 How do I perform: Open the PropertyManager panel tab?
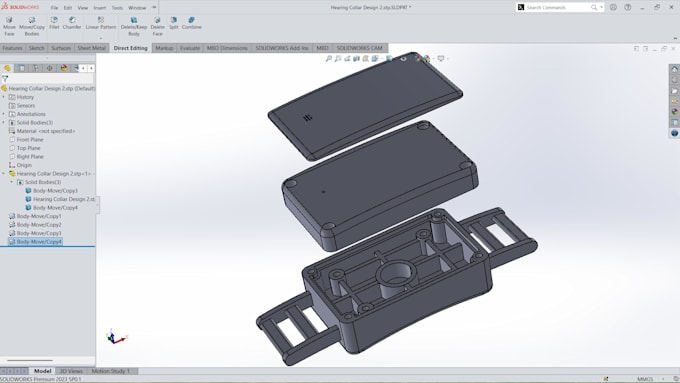coord(21,68)
